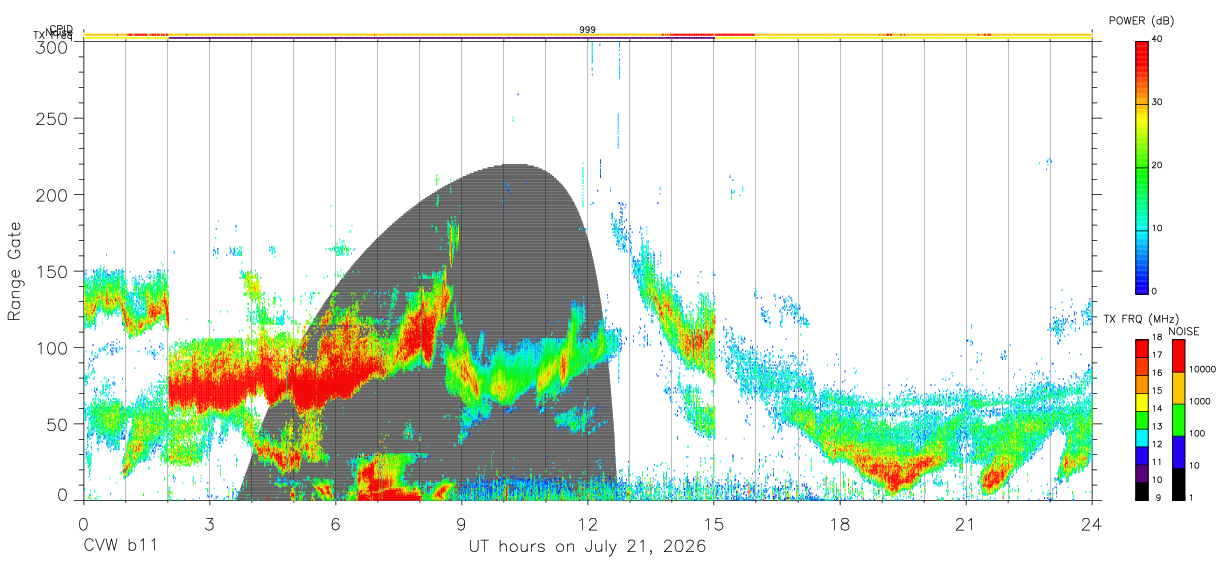Select the blue segment of the NOISE legend
This screenshot has height=567, width=1228.
click(1177, 451)
